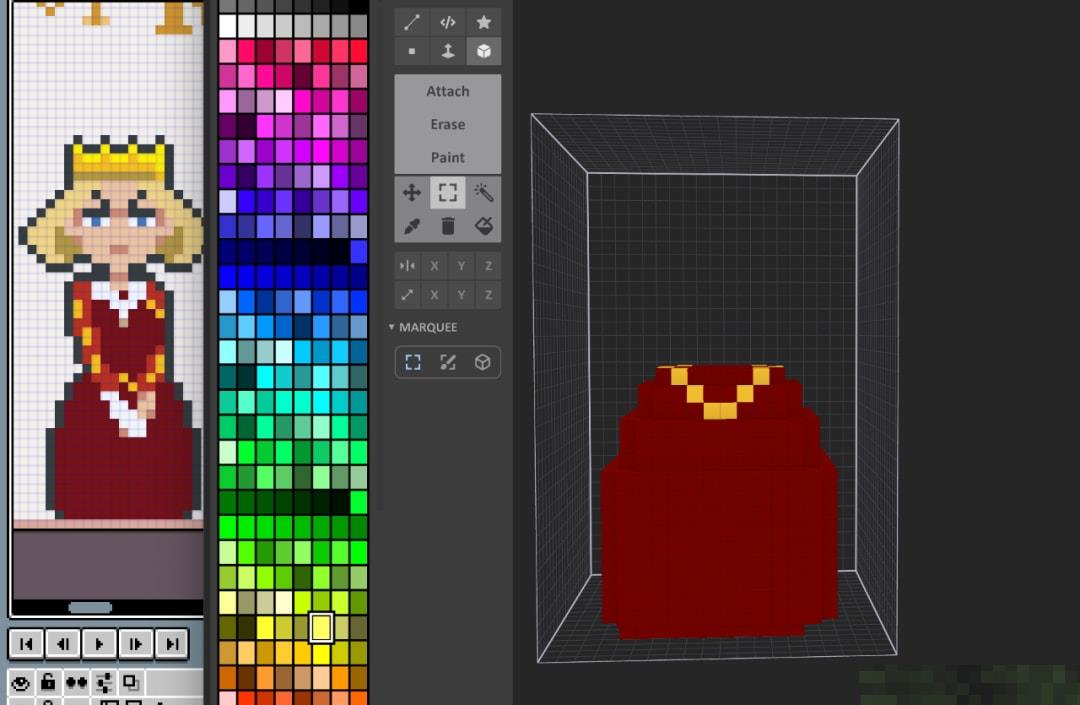1080x705 pixels.
Task: Click the Aseprite canvas horizontal scrollbar thumb
Action: click(90, 607)
